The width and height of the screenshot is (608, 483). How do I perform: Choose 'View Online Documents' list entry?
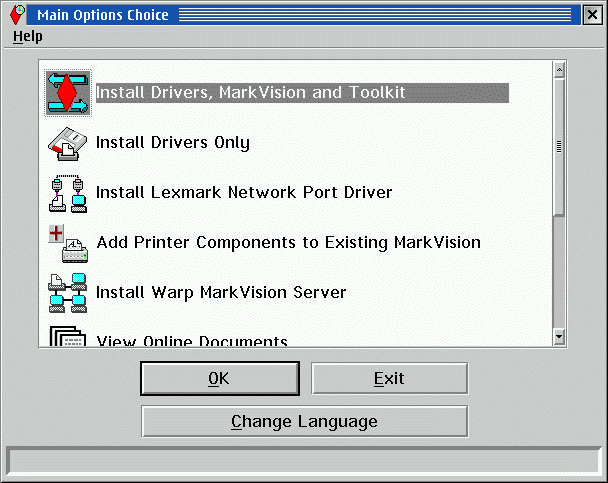[192, 340]
